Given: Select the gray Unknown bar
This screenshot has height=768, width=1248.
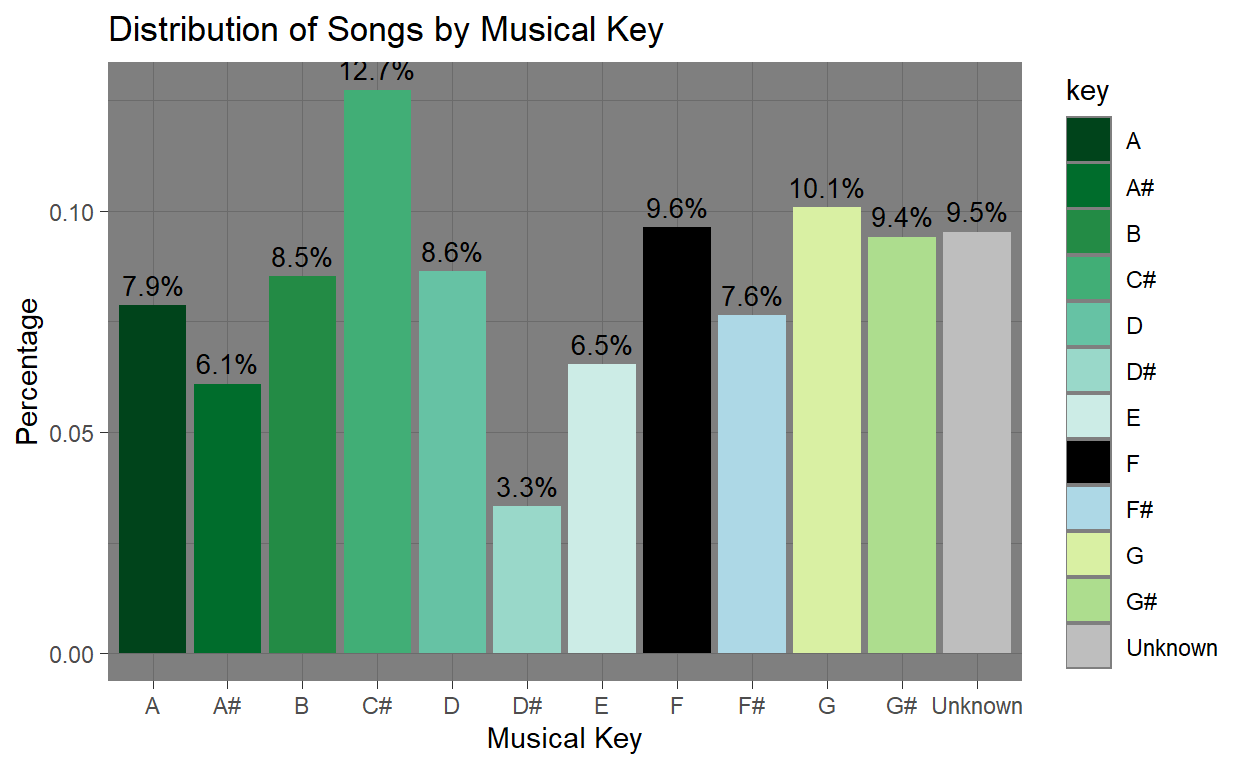Looking at the screenshot, I should tap(976, 442).
